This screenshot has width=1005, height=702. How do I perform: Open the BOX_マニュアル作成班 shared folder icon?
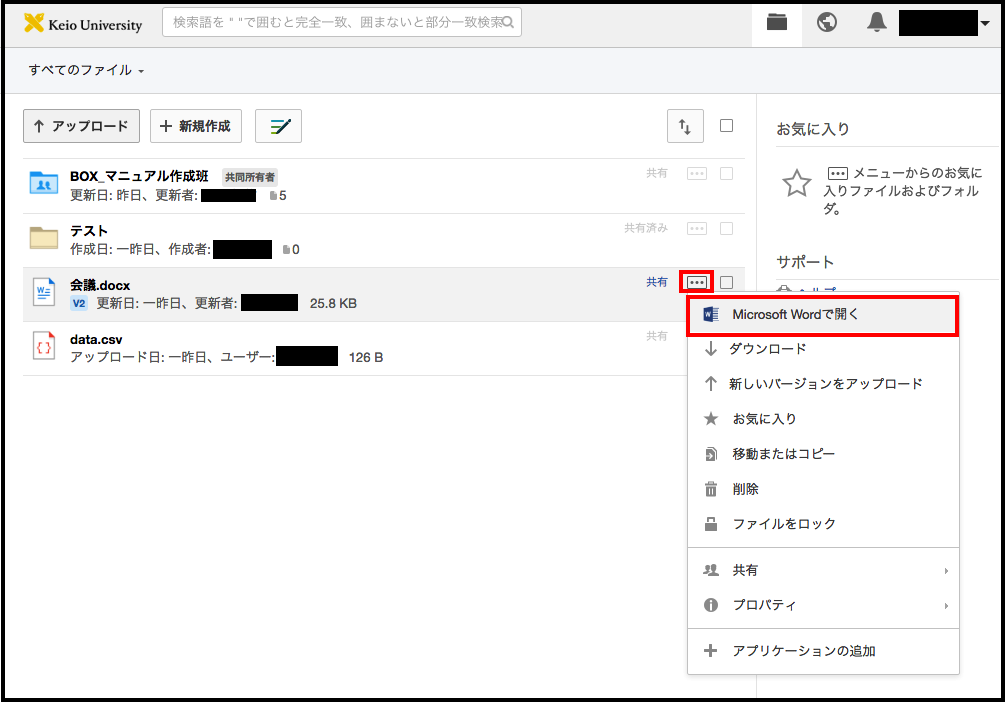pyautogui.click(x=44, y=184)
